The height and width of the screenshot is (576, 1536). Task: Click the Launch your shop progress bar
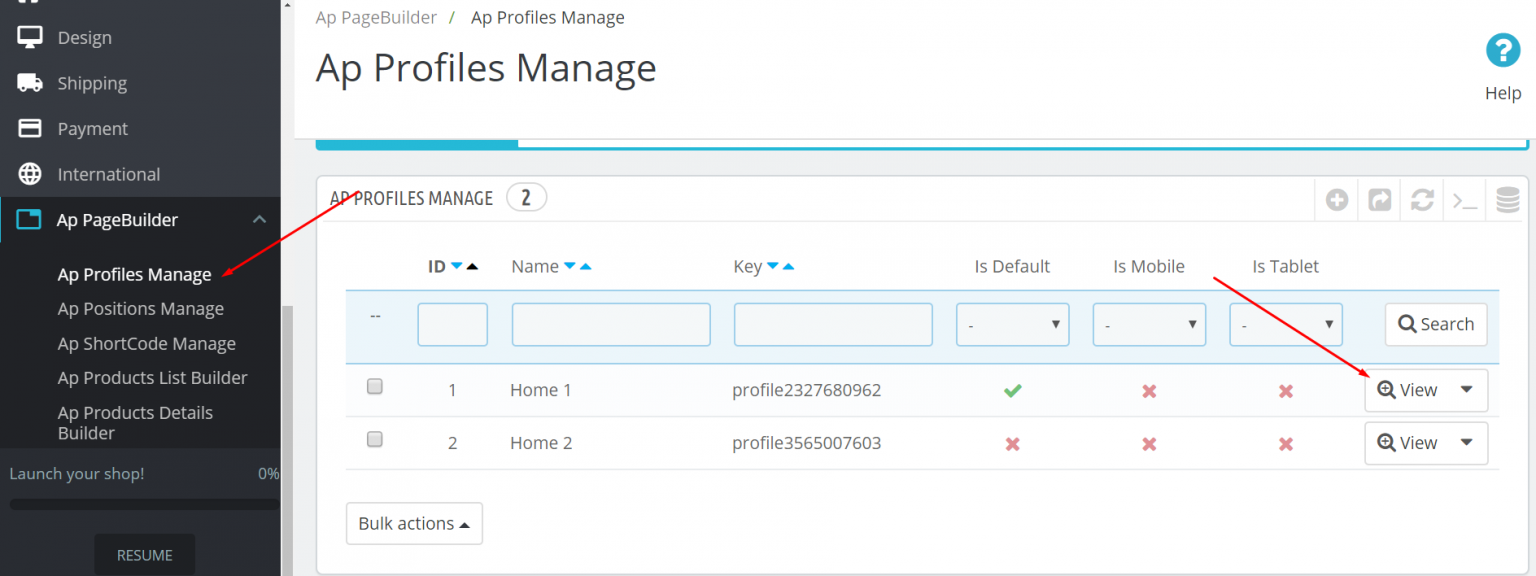click(143, 503)
